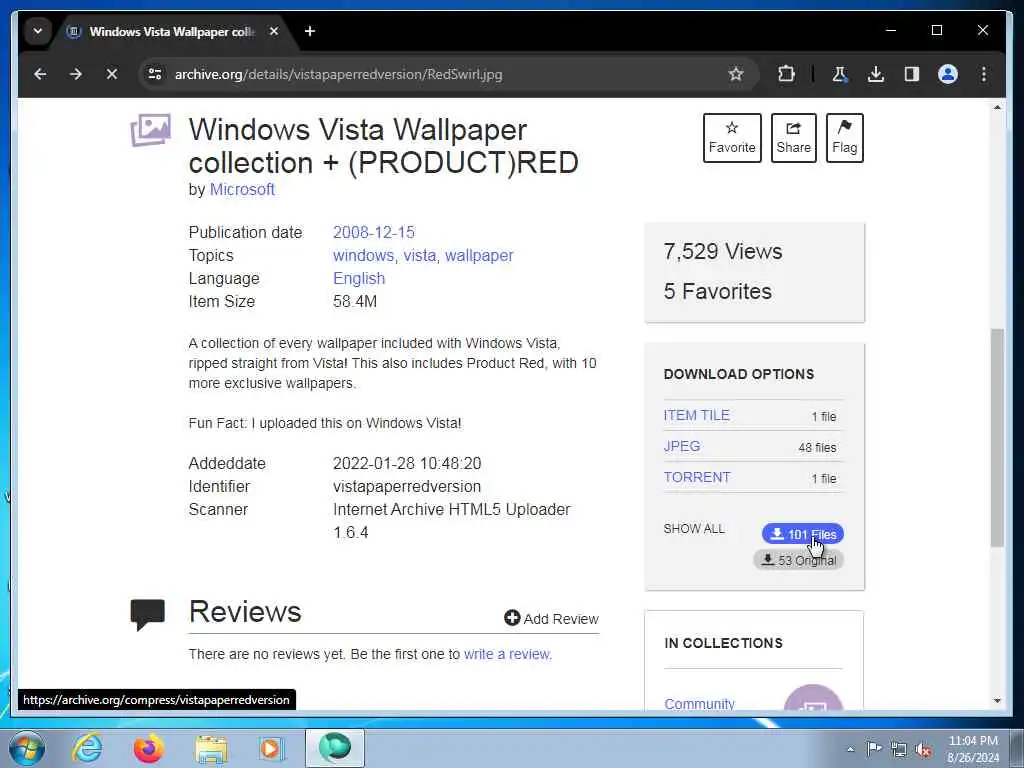Open a new browser tab
This screenshot has height=768, width=1024.
pyautogui.click(x=310, y=31)
